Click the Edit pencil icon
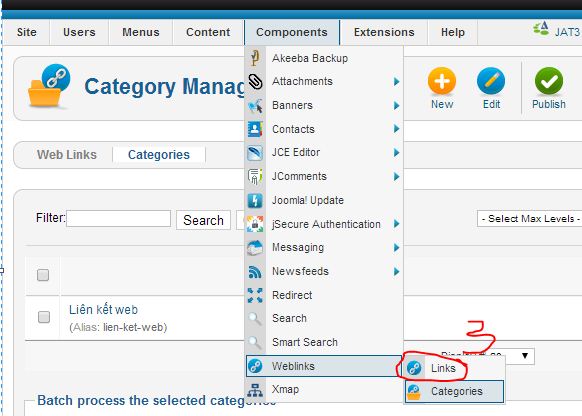 point(491,81)
